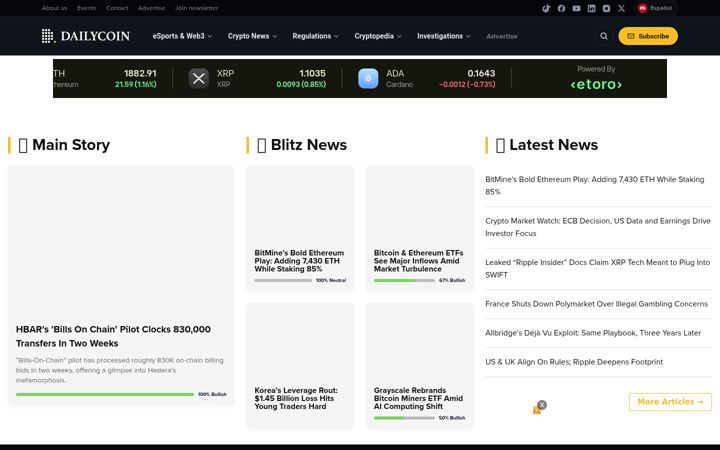Click the HBAR main story image placeholder
The image size is (720, 450).
tap(121, 241)
